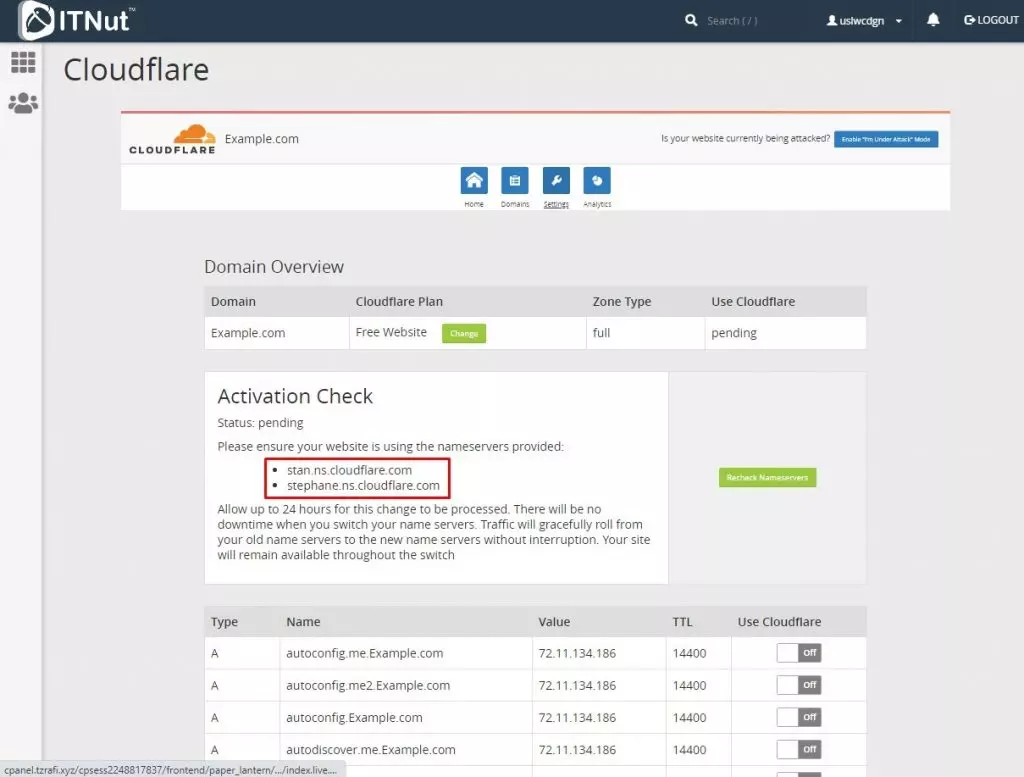
Task: Click the Cloudflare cloud logo
Action: 172,139
